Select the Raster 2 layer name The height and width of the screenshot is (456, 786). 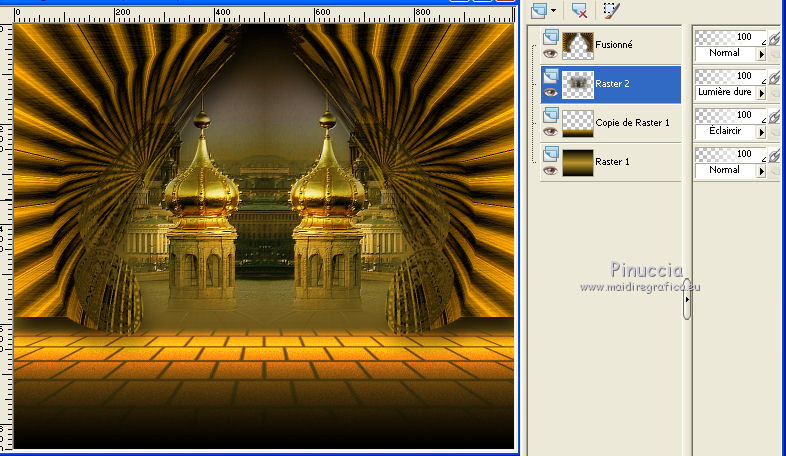point(612,84)
